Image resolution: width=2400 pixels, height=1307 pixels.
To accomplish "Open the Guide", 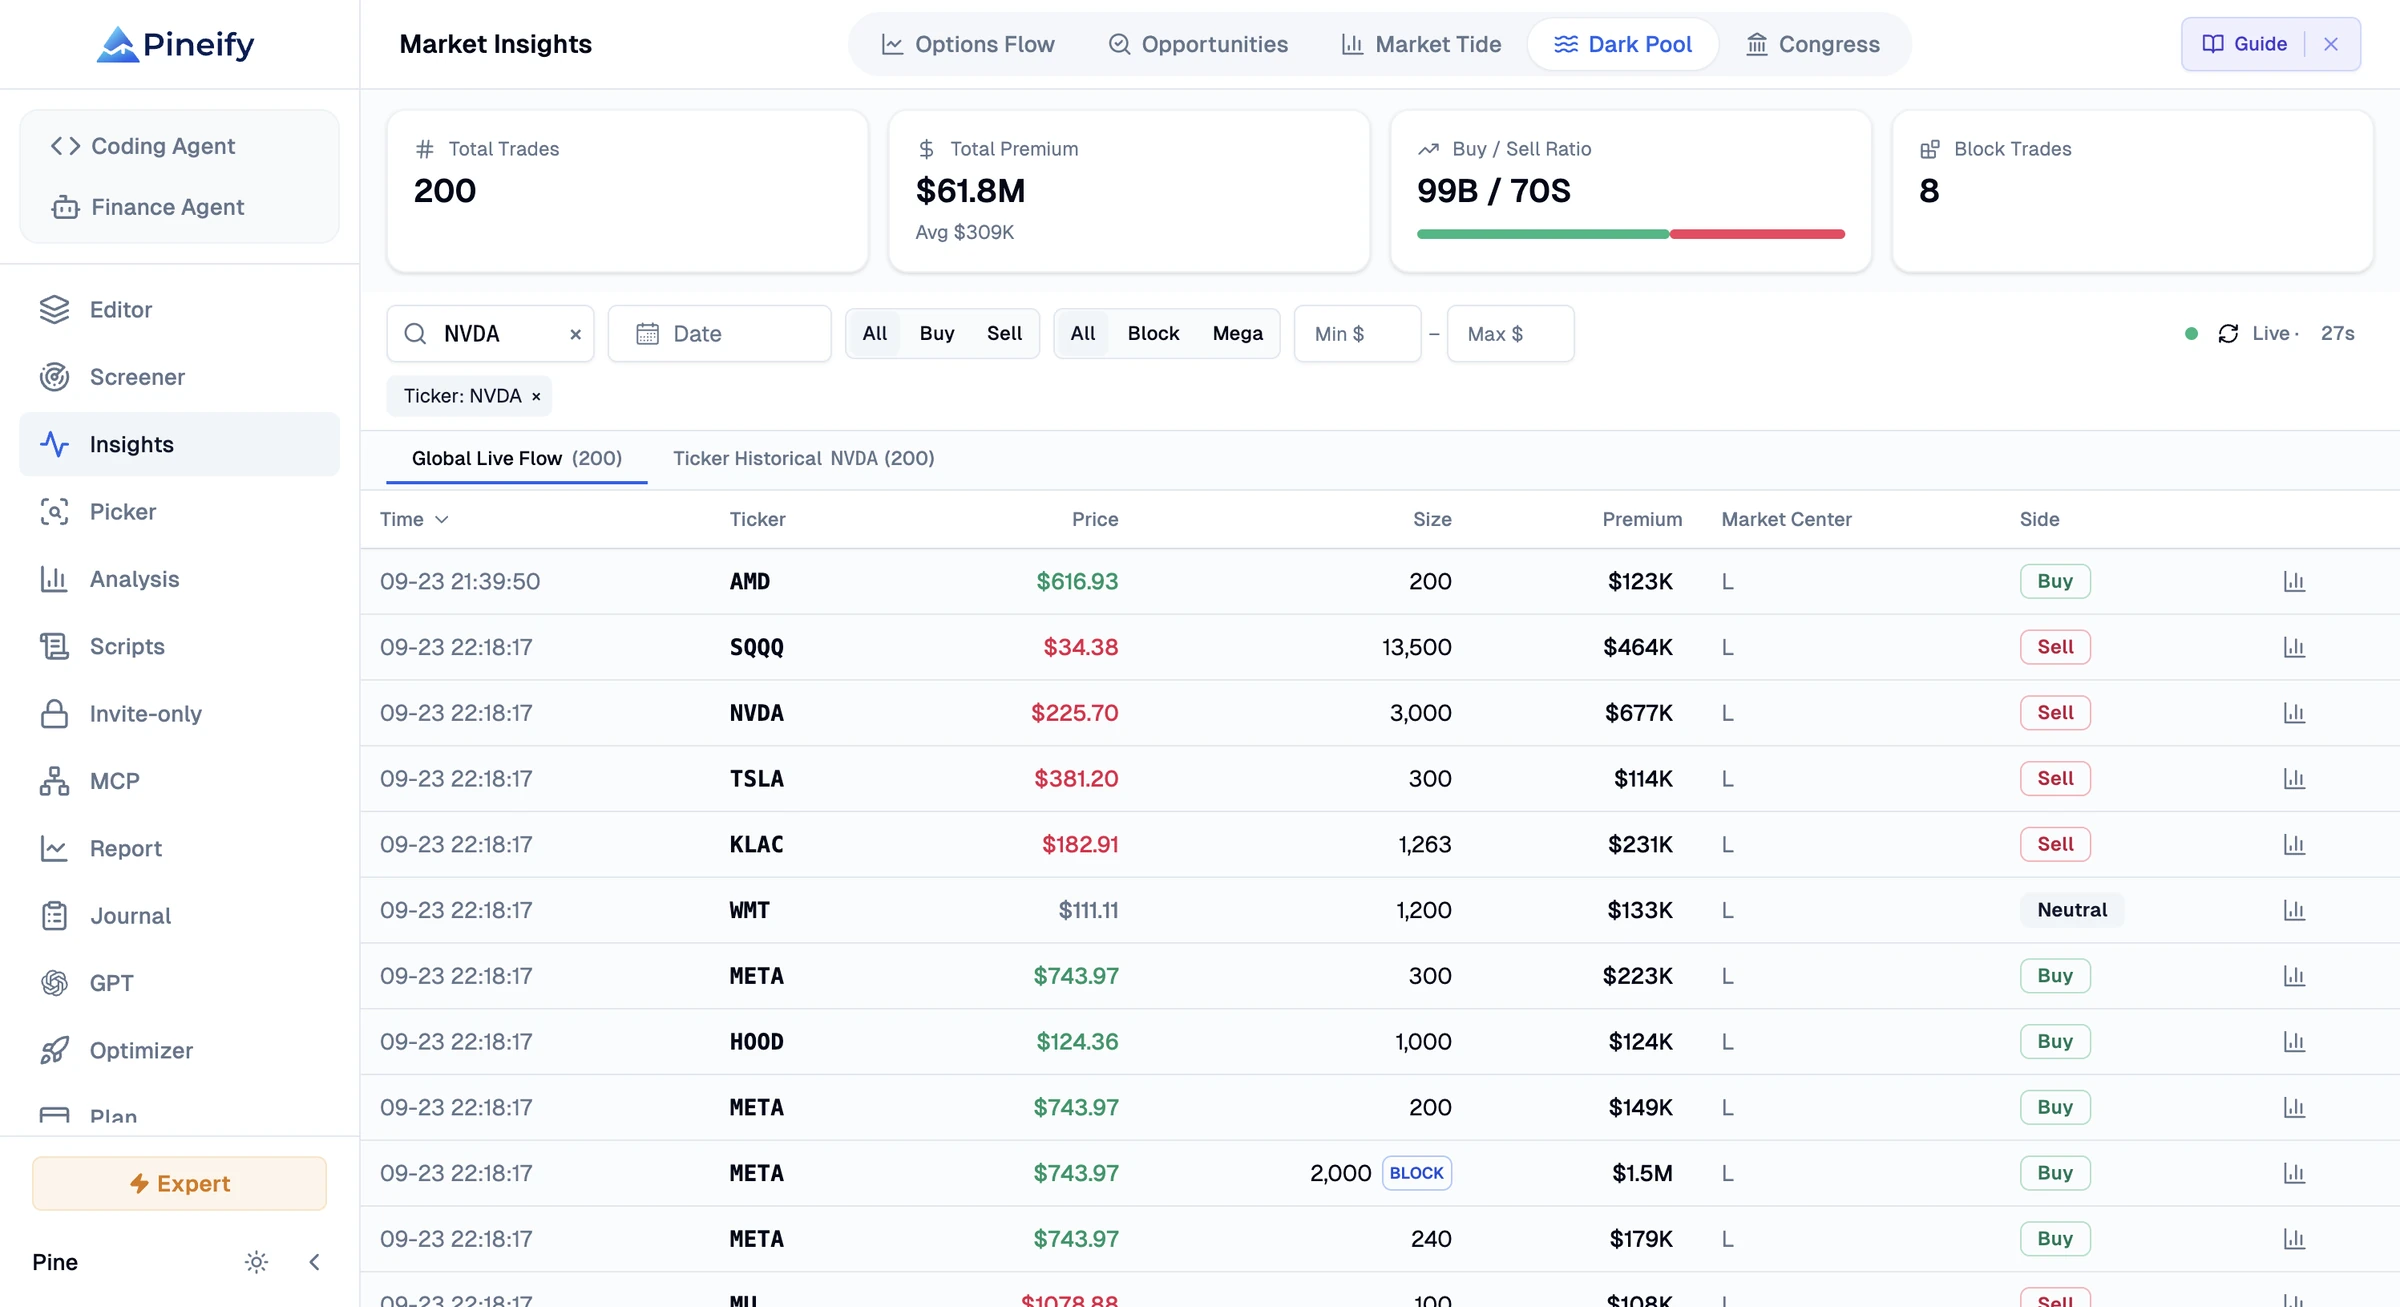I will click(2245, 44).
